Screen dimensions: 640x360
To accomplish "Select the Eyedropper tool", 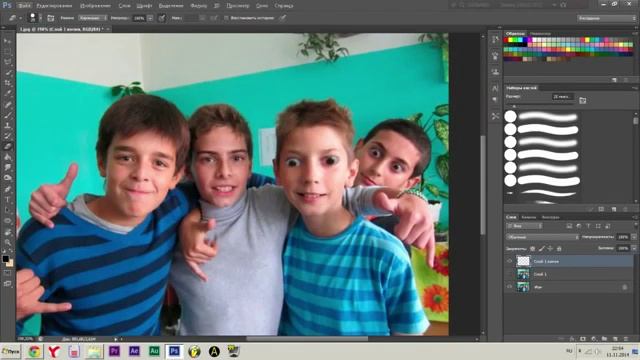I will pyautogui.click(x=7, y=93).
